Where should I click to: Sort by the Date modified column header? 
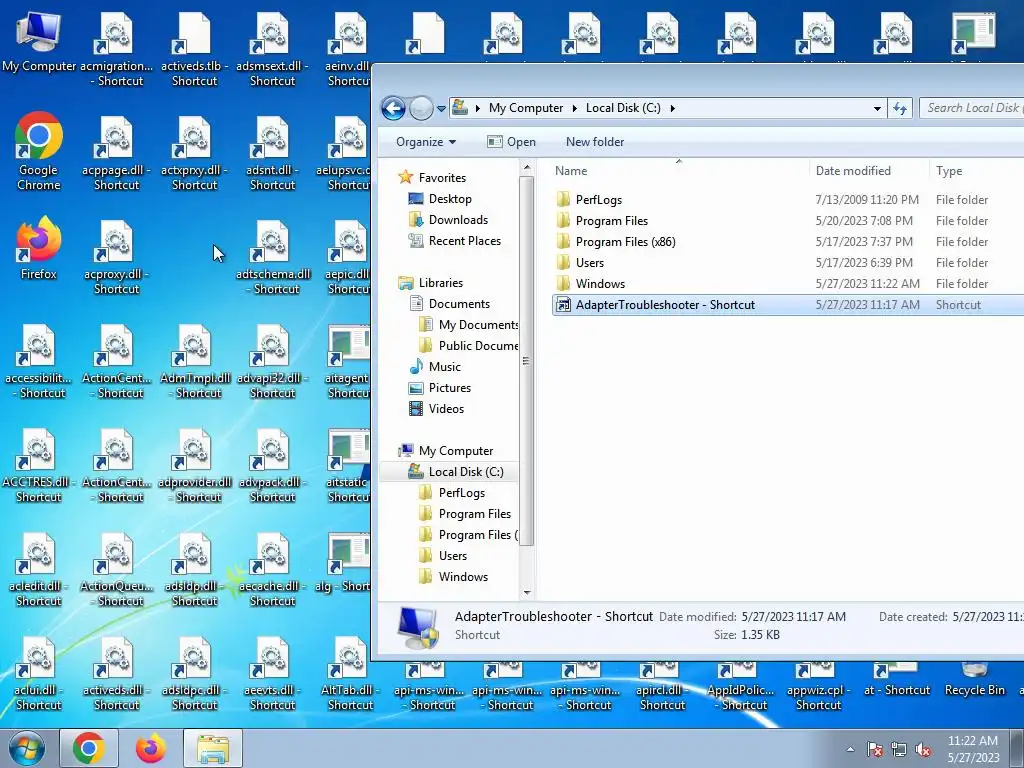(868, 170)
